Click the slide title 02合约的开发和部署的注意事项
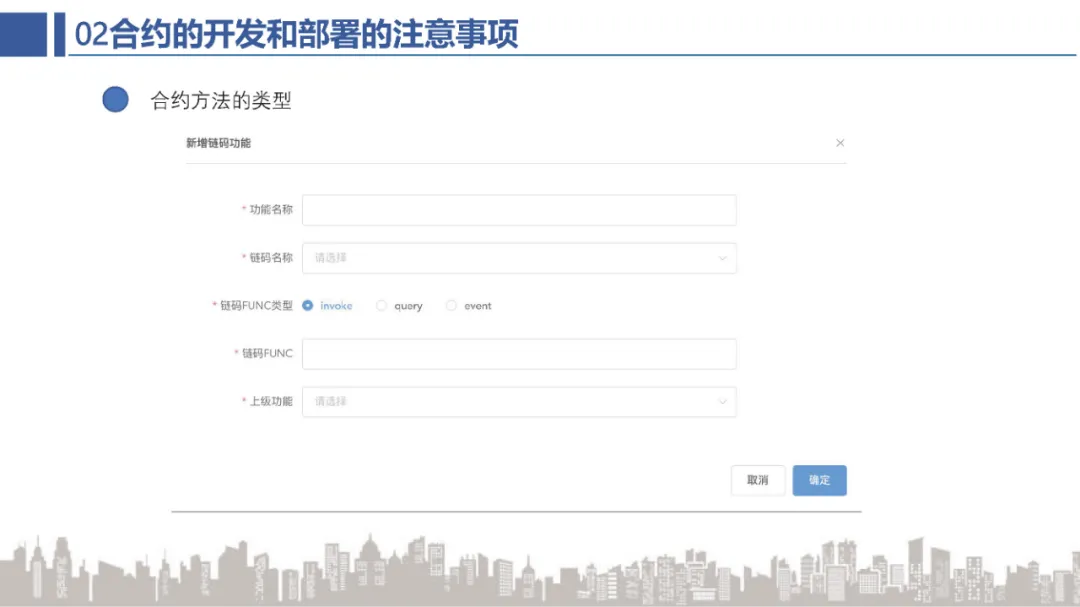1080x607 pixels. tap(296, 34)
